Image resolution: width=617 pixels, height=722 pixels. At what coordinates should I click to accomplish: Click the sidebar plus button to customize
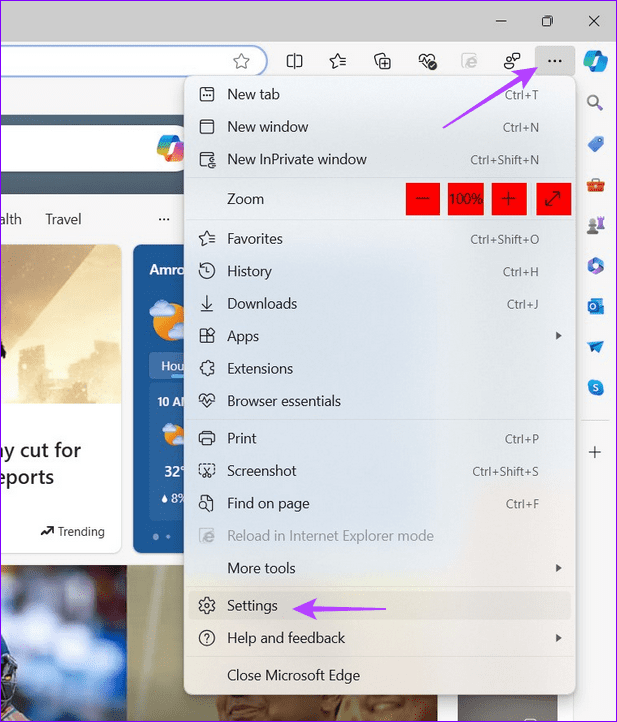[x=595, y=452]
